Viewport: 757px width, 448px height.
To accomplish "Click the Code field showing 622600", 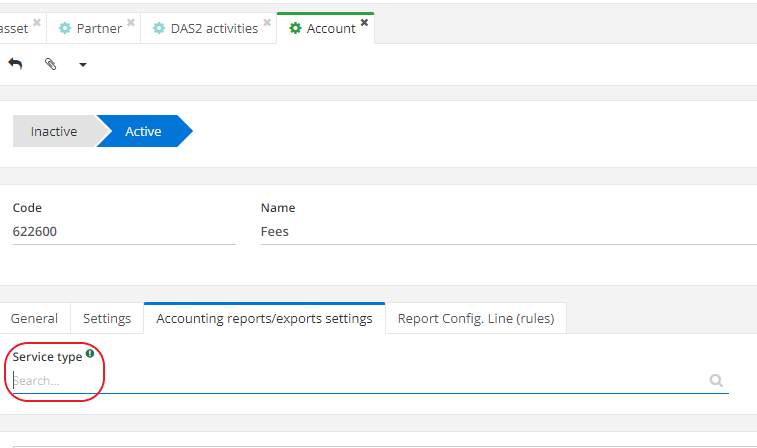I will [124, 232].
